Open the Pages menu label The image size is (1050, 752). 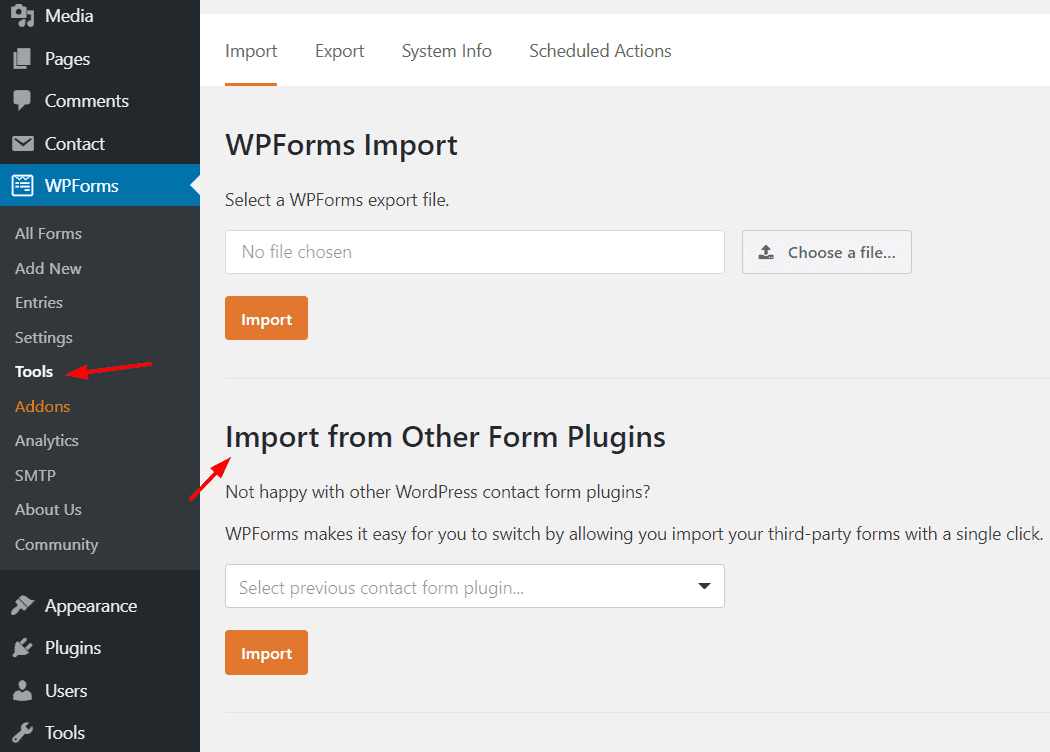pos(67,59)
